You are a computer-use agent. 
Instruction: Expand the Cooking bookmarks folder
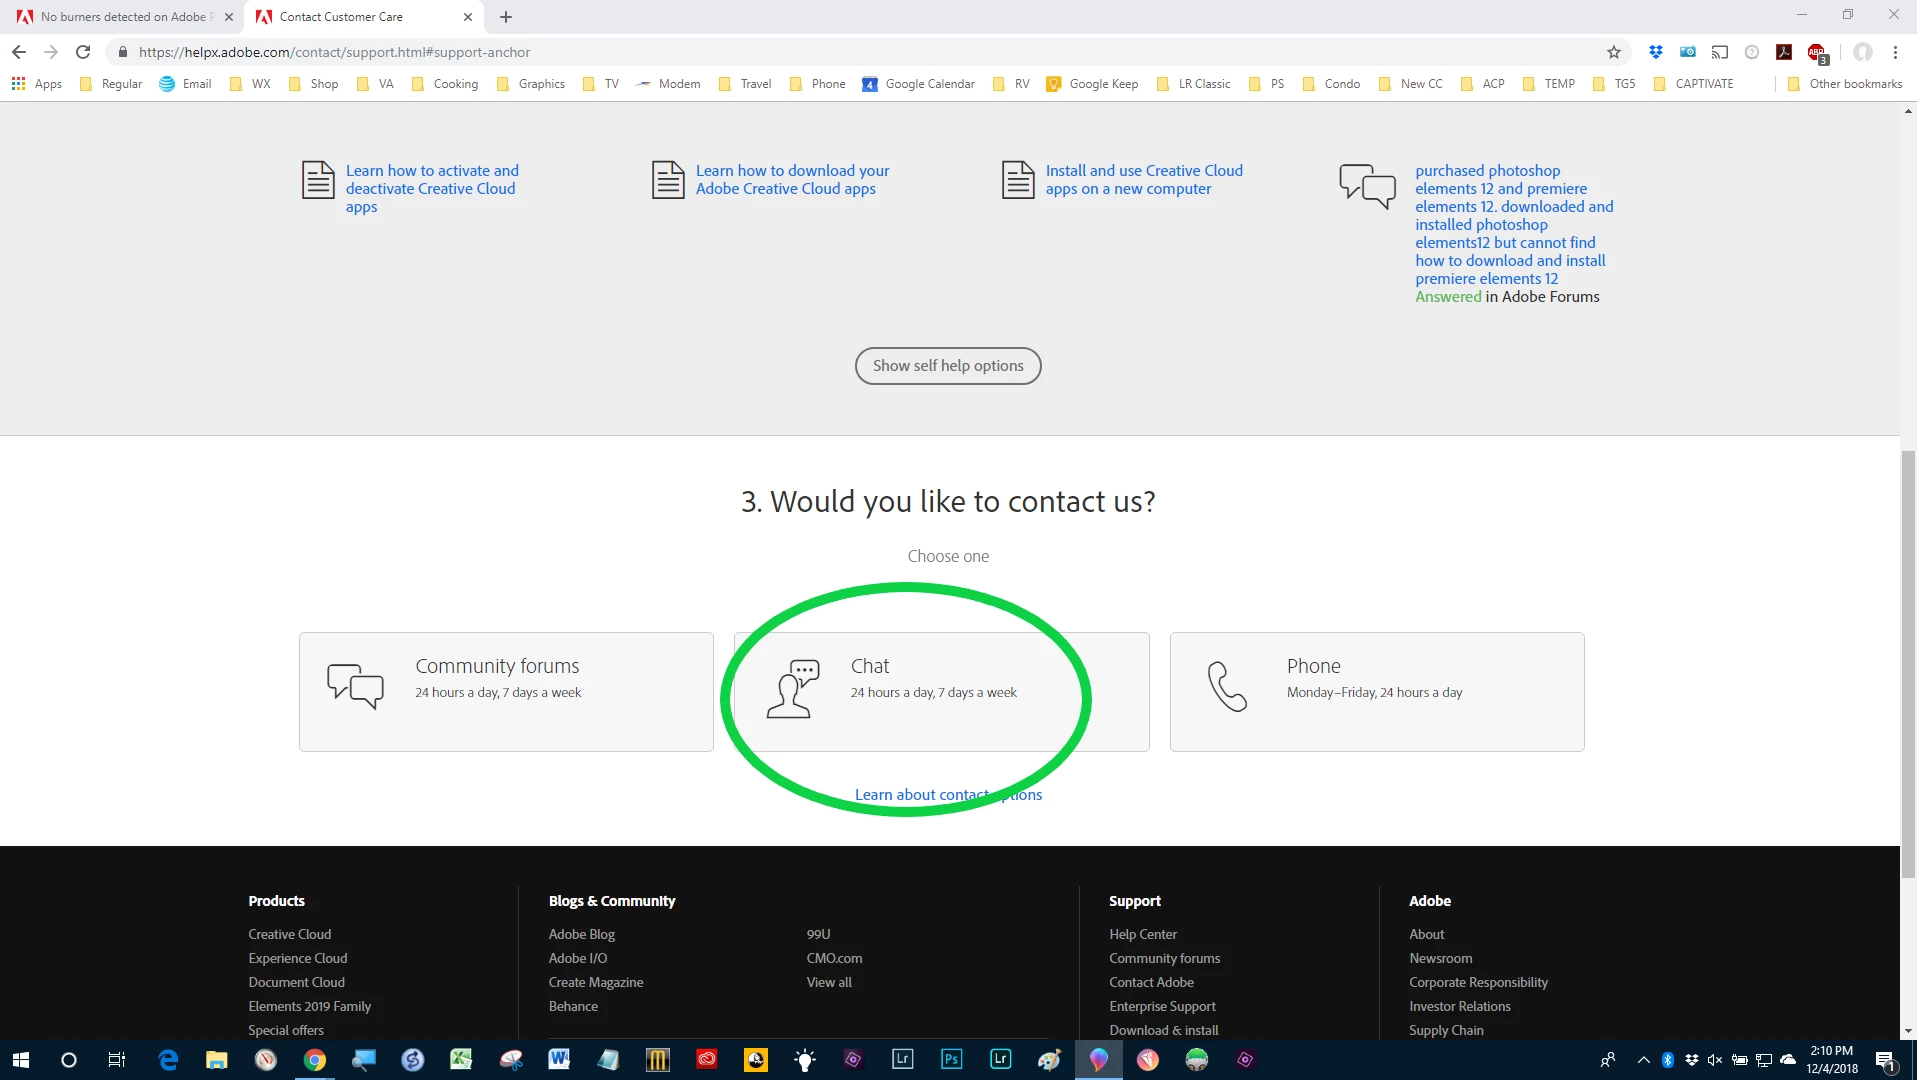tap(444, 84)
